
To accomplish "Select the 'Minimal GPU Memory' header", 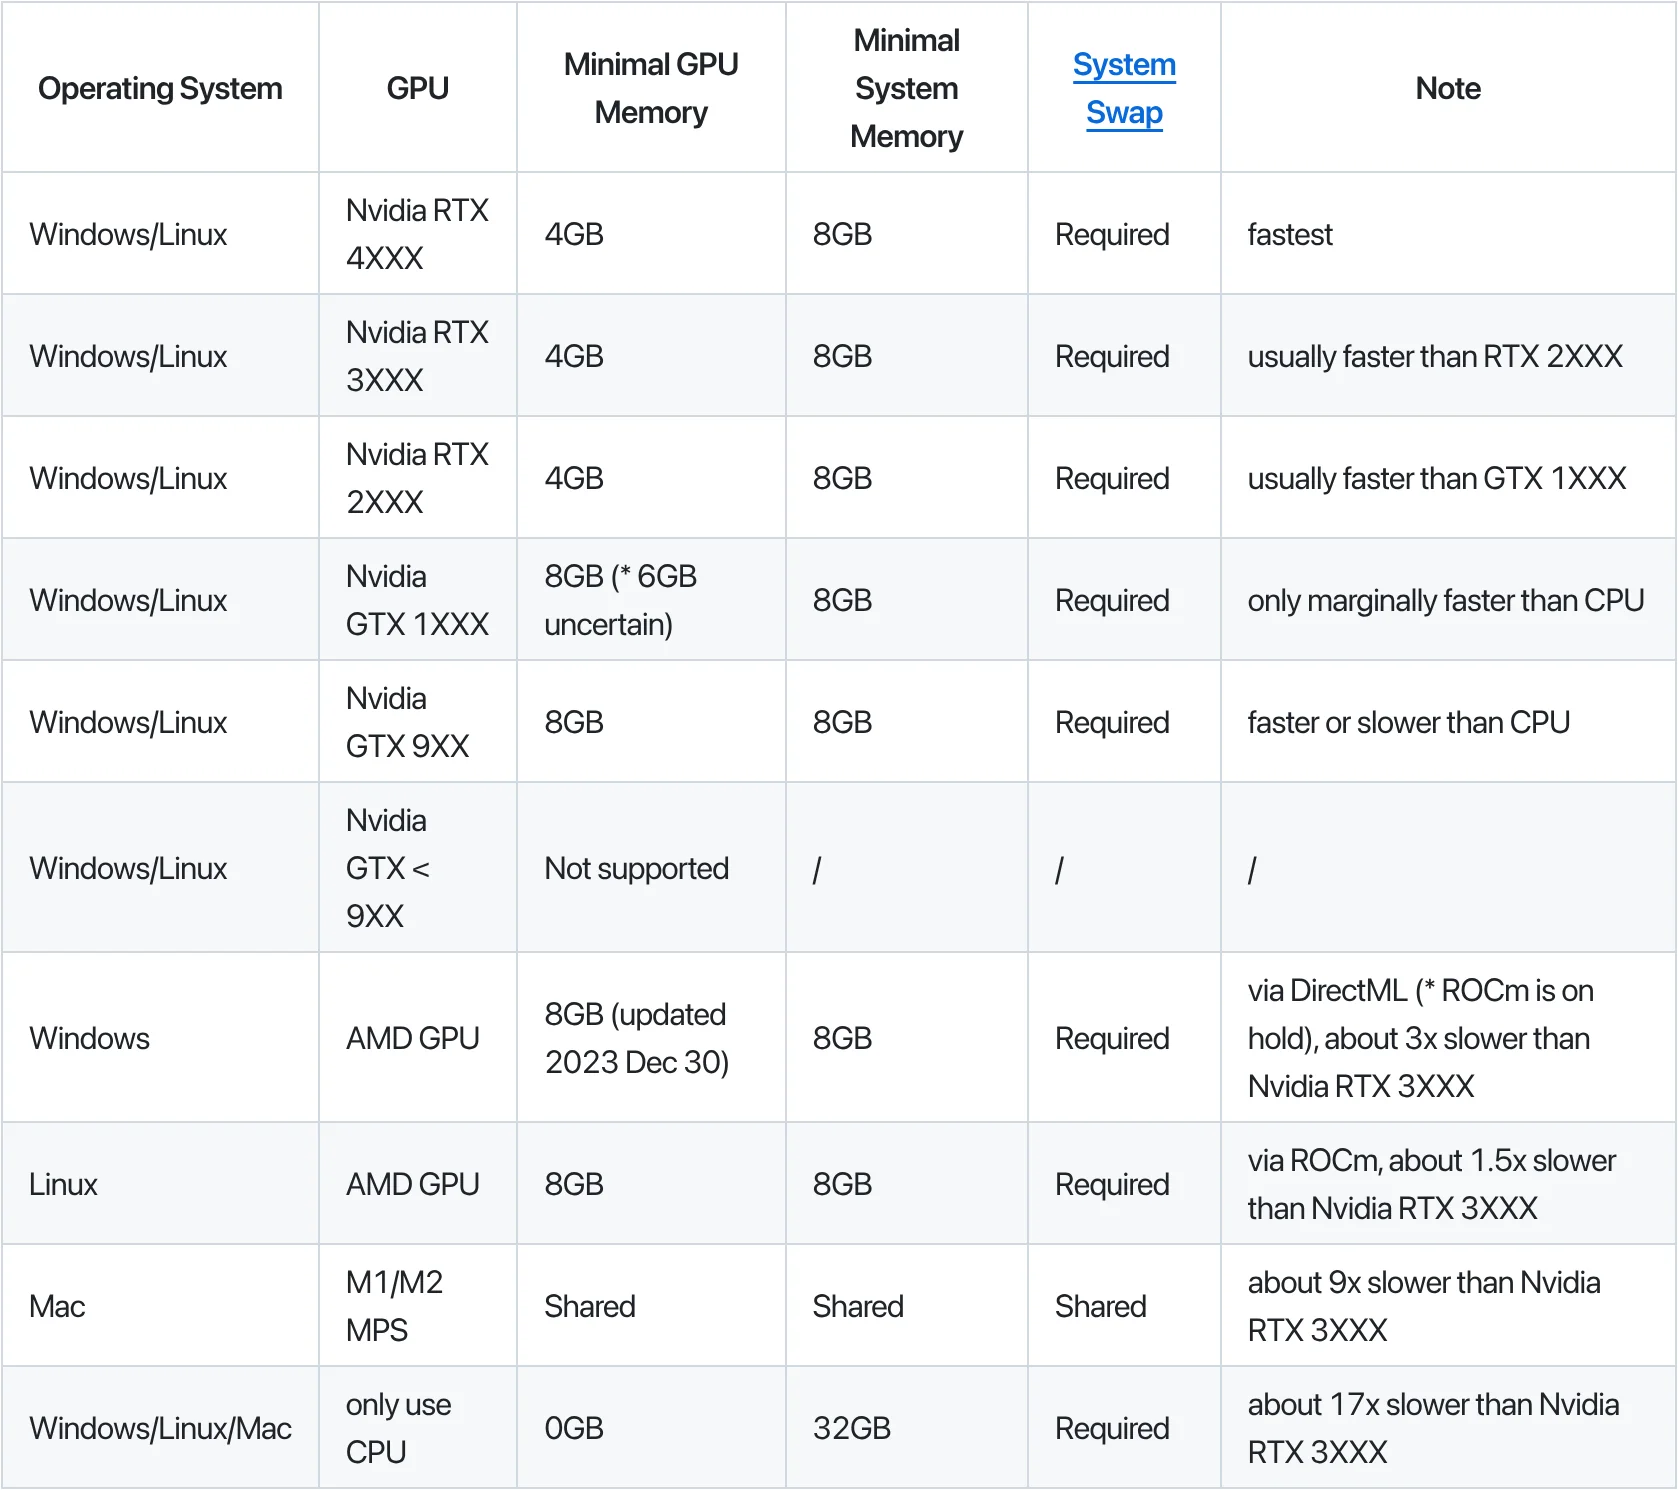I will coord(651,88).
